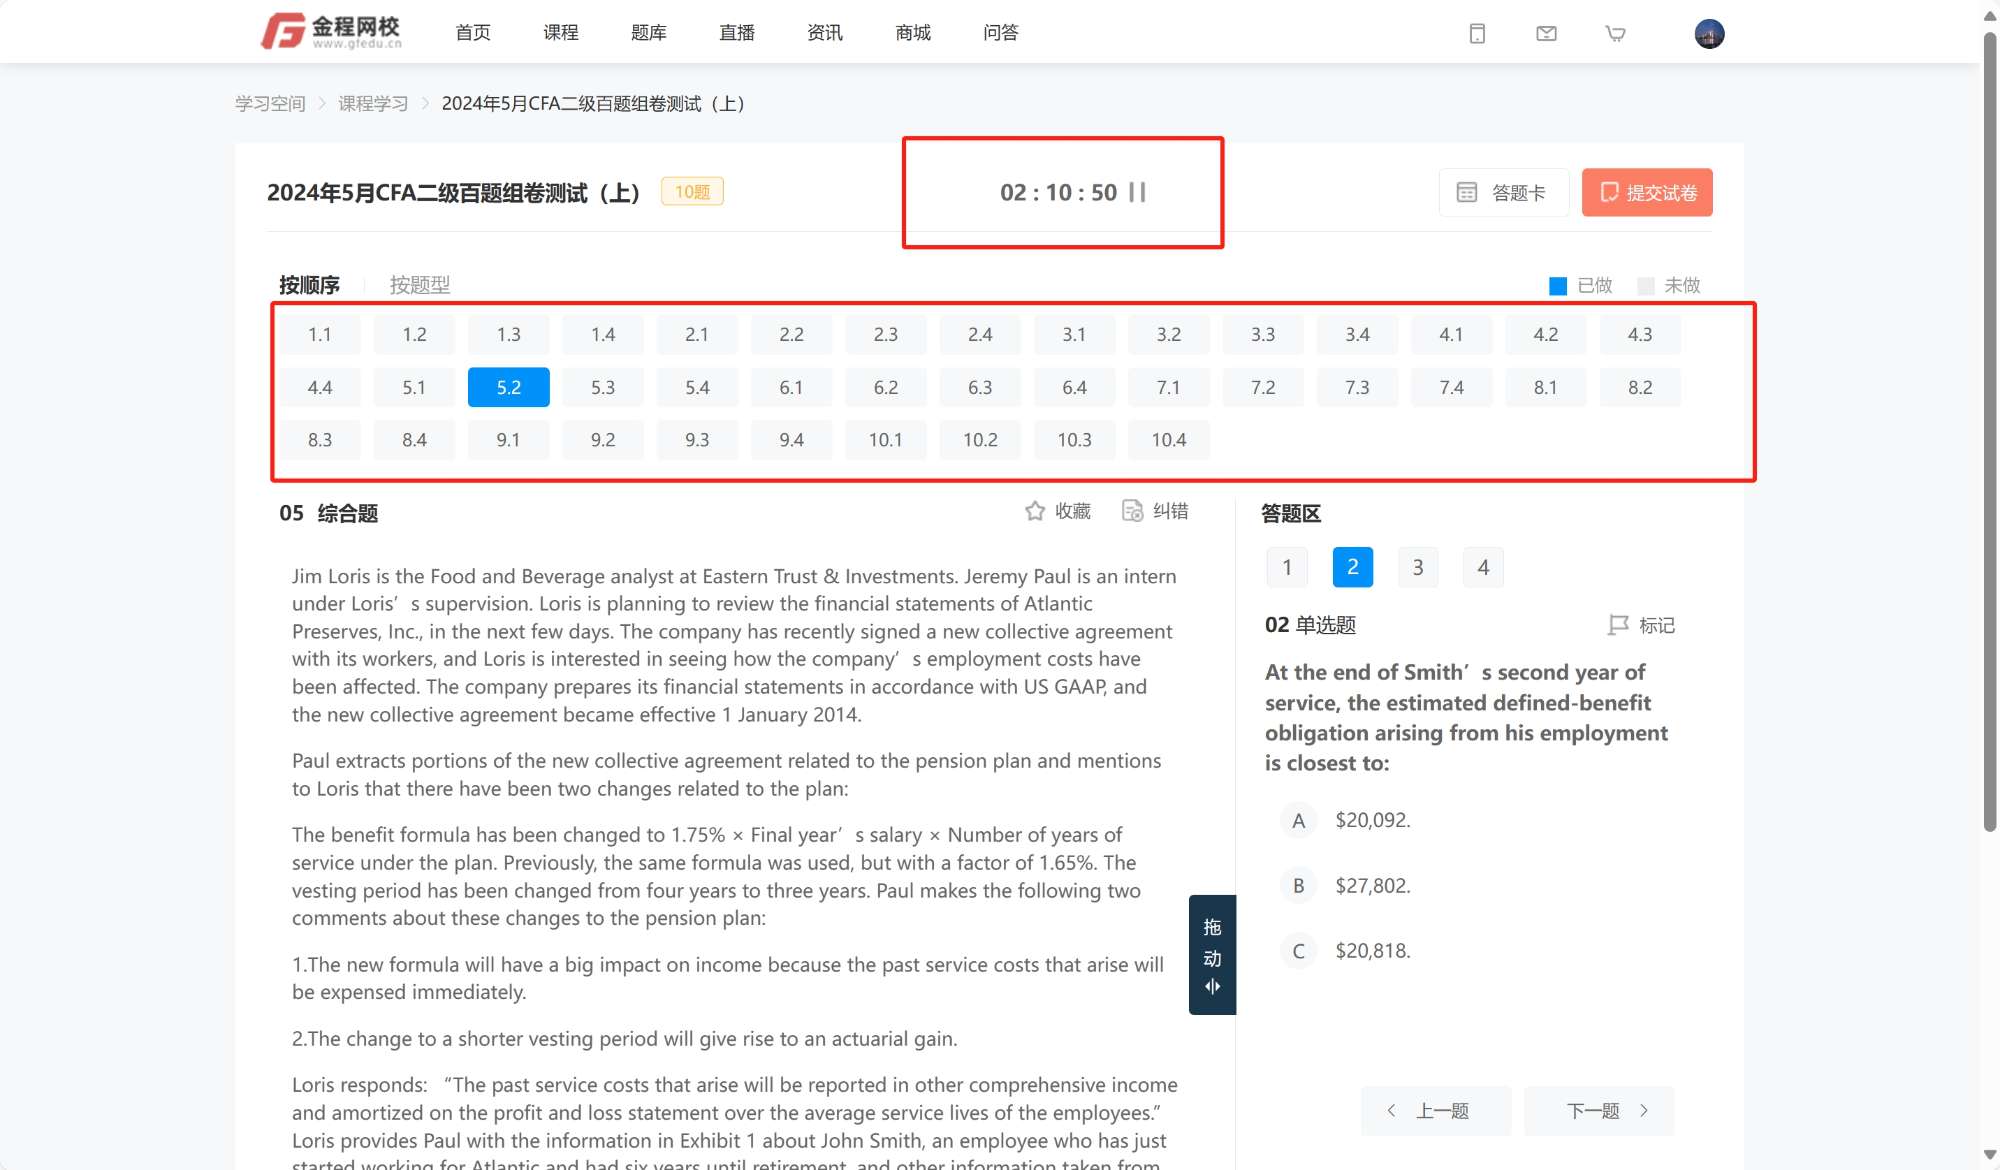Pause the exam countdown timer

coord(1137,192)
